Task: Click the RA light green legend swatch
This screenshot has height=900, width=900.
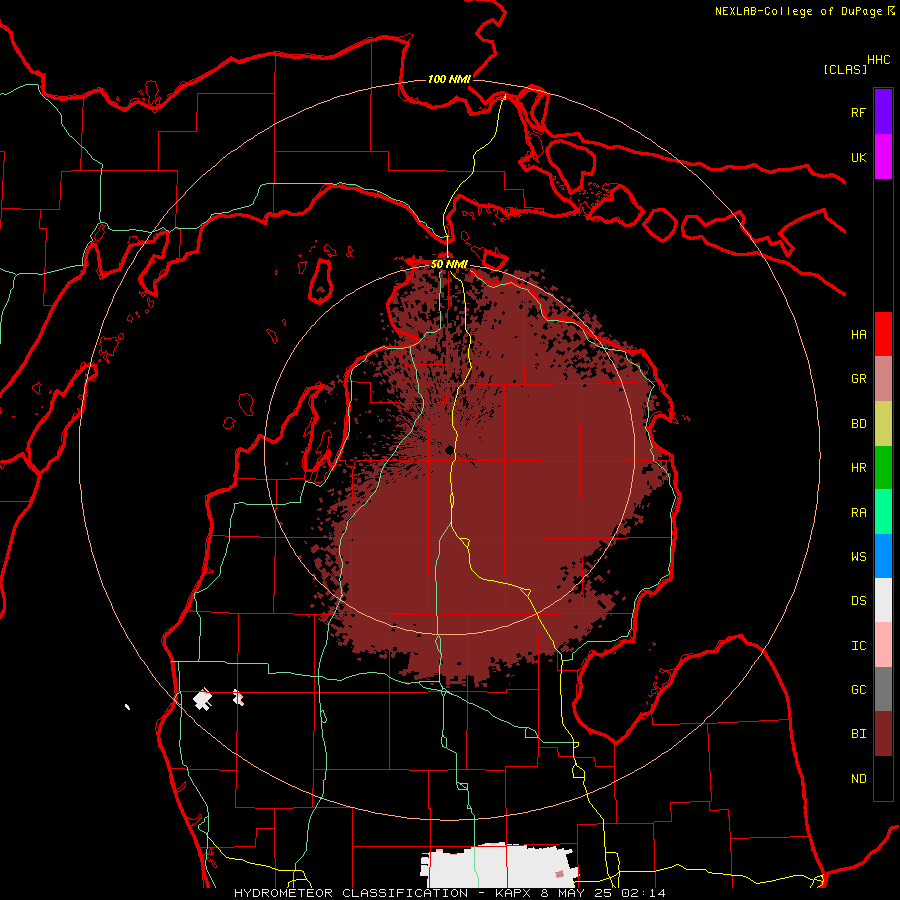Action: point(883,512)
